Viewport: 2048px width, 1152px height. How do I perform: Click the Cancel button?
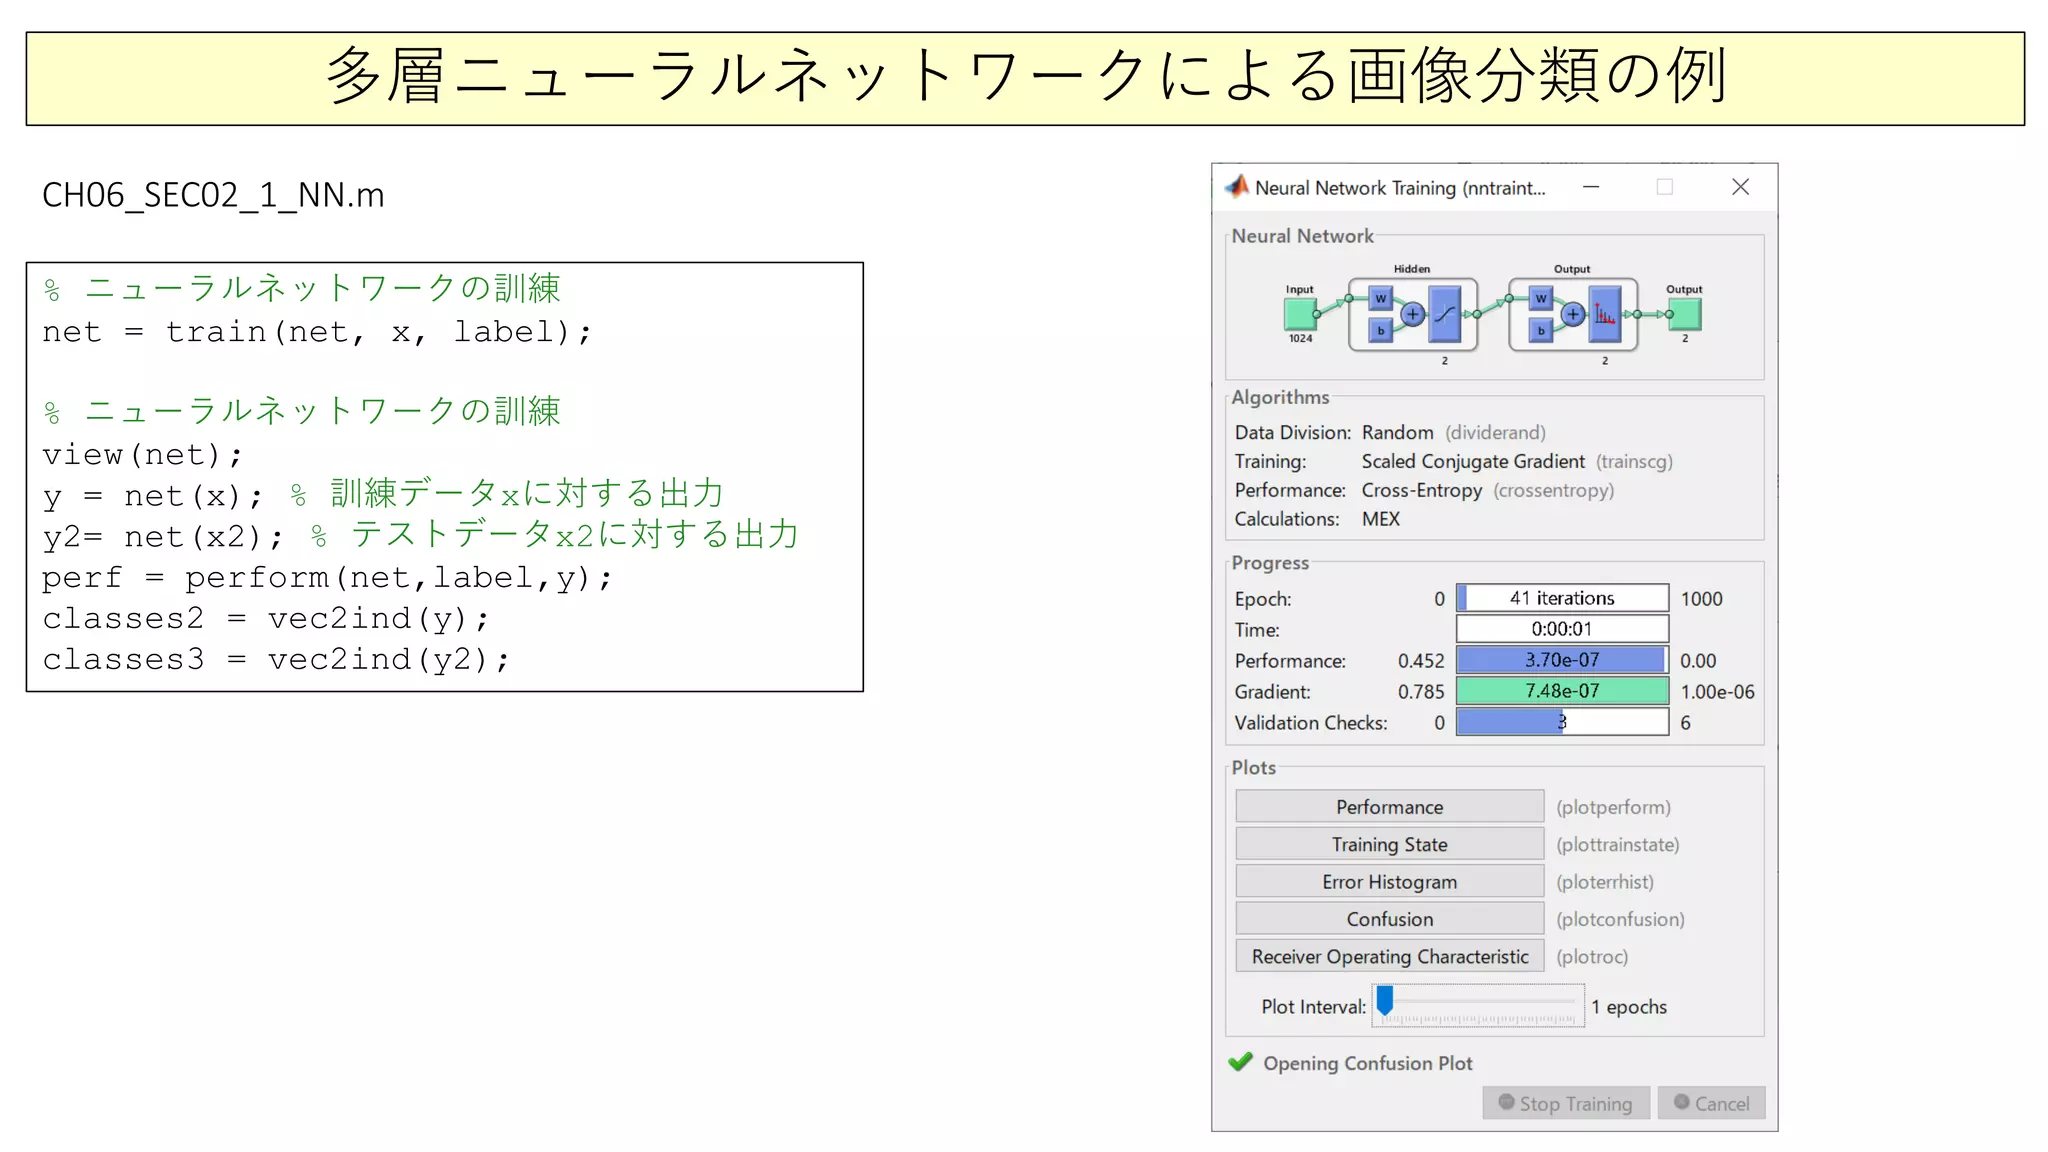[x=1711, y=1103]
